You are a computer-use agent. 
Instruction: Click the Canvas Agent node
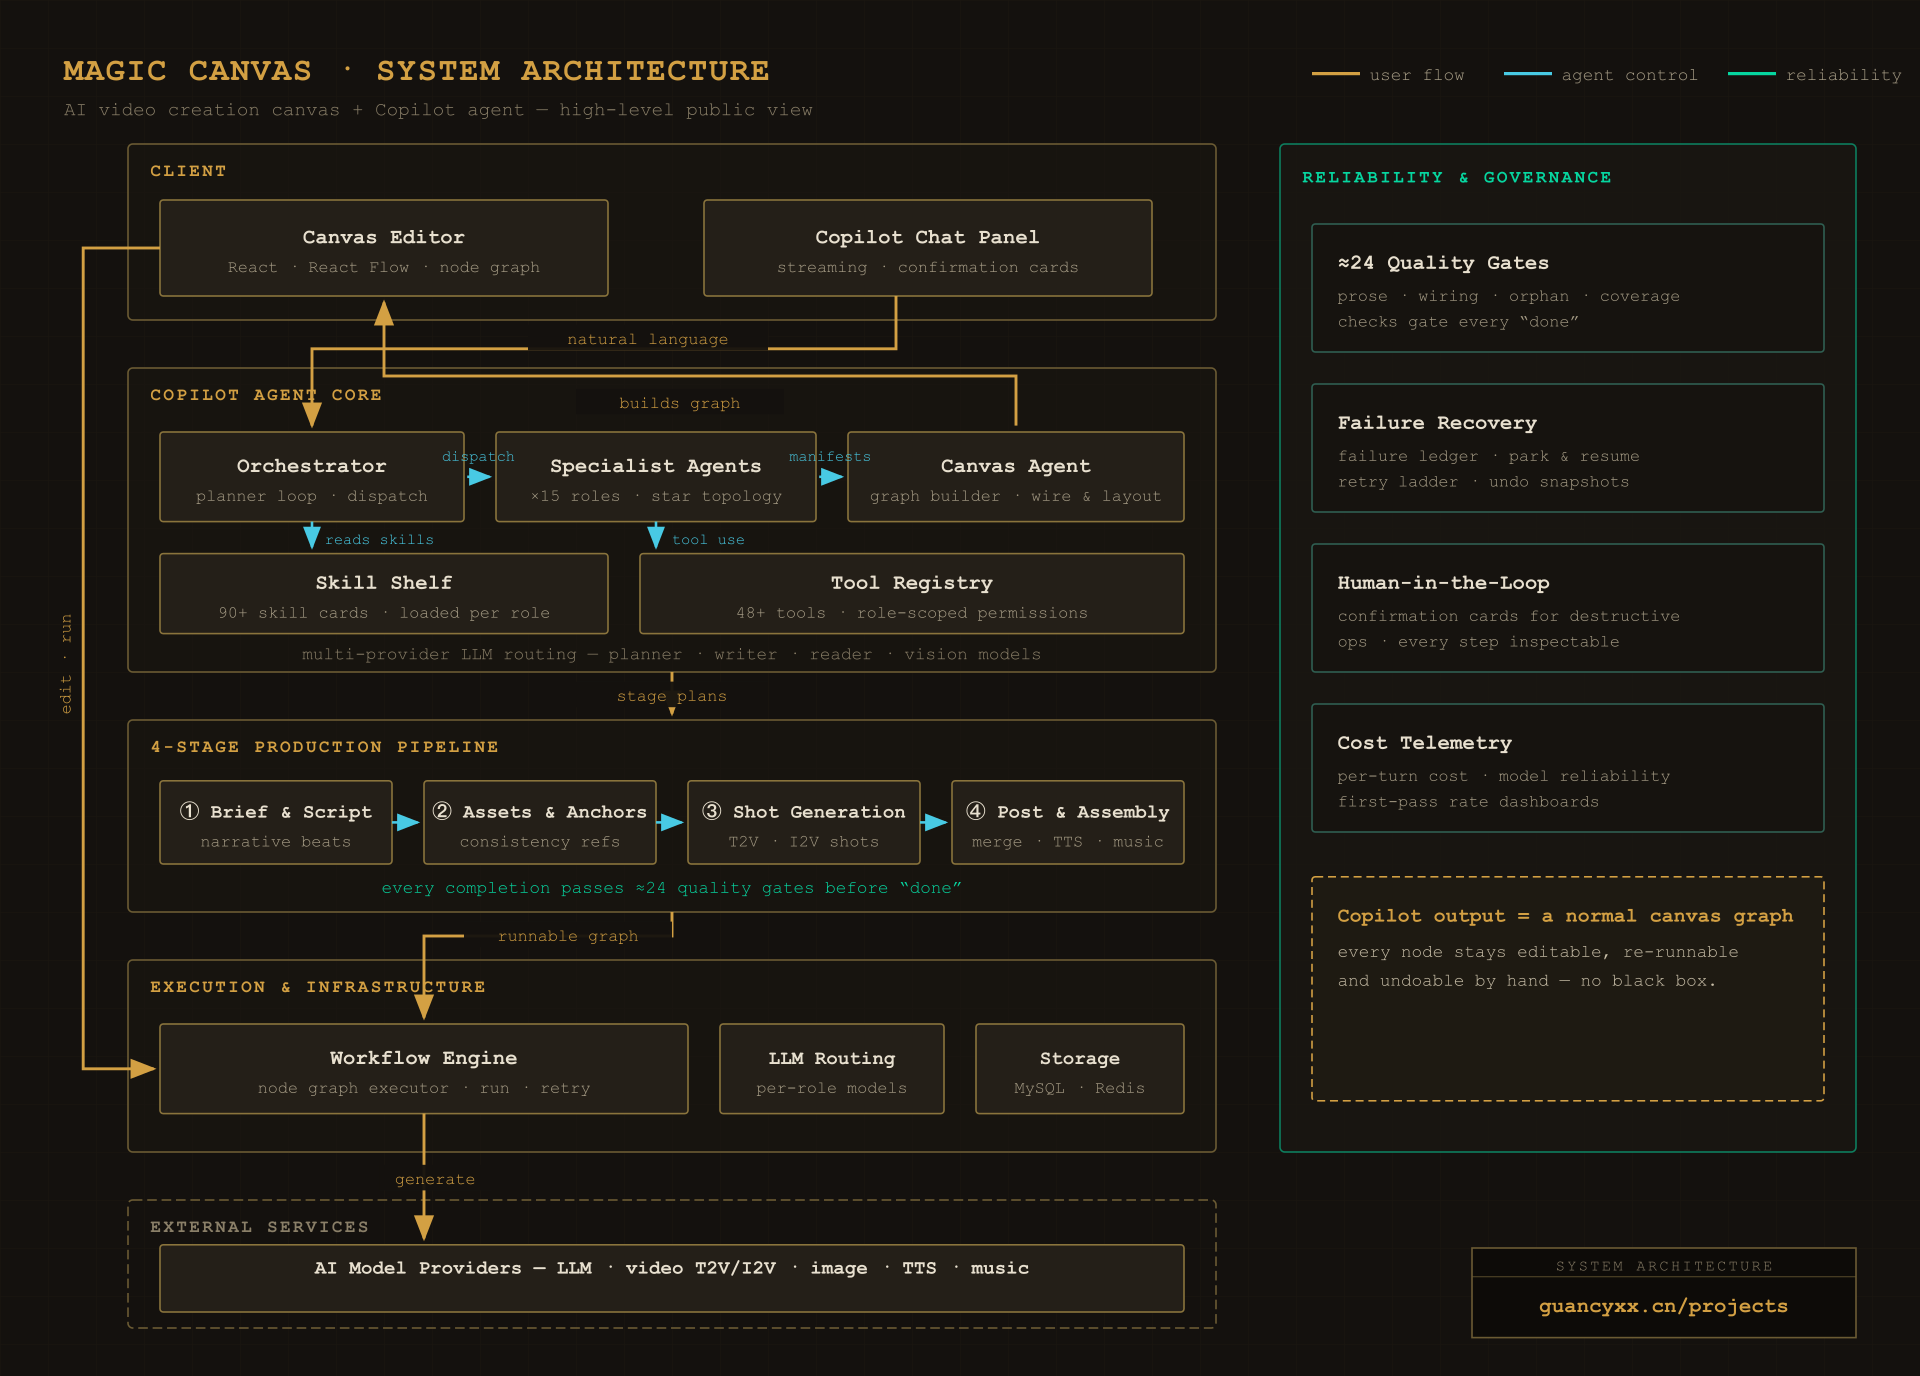pyautogui.click(x=1016, y=477)
